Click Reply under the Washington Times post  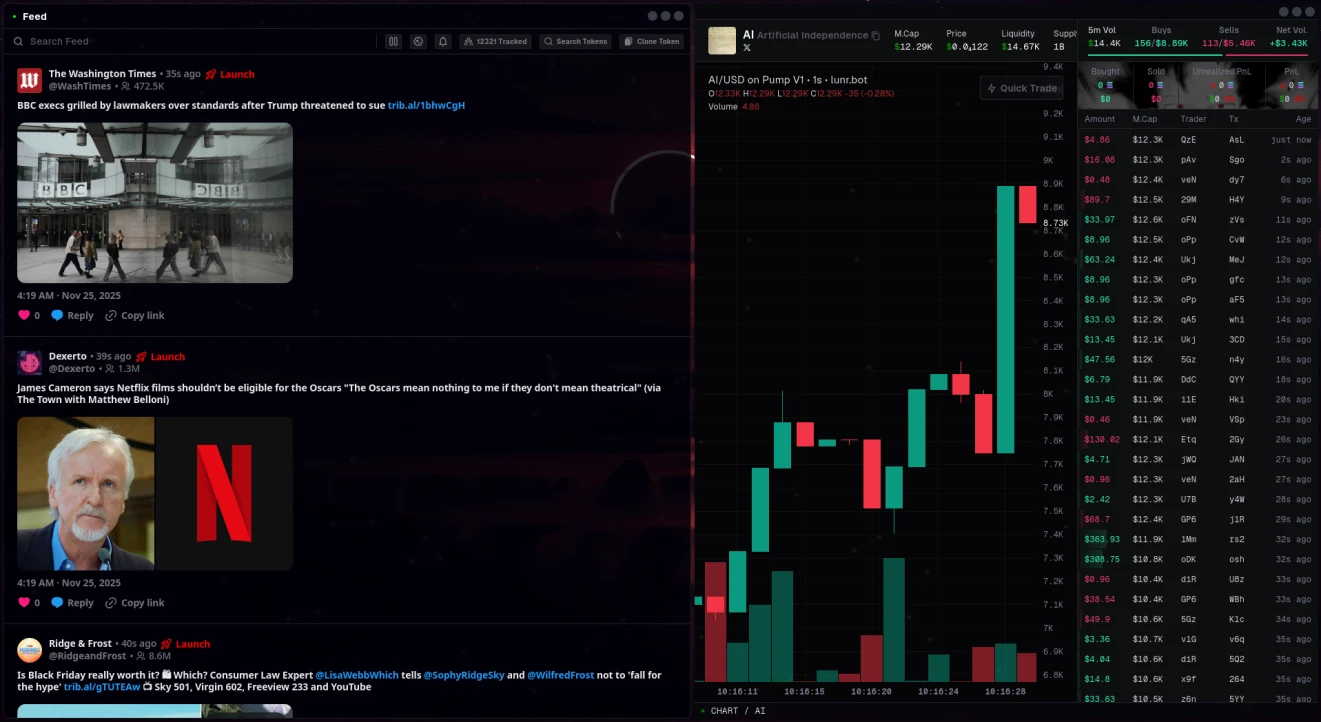click(72, 315)
